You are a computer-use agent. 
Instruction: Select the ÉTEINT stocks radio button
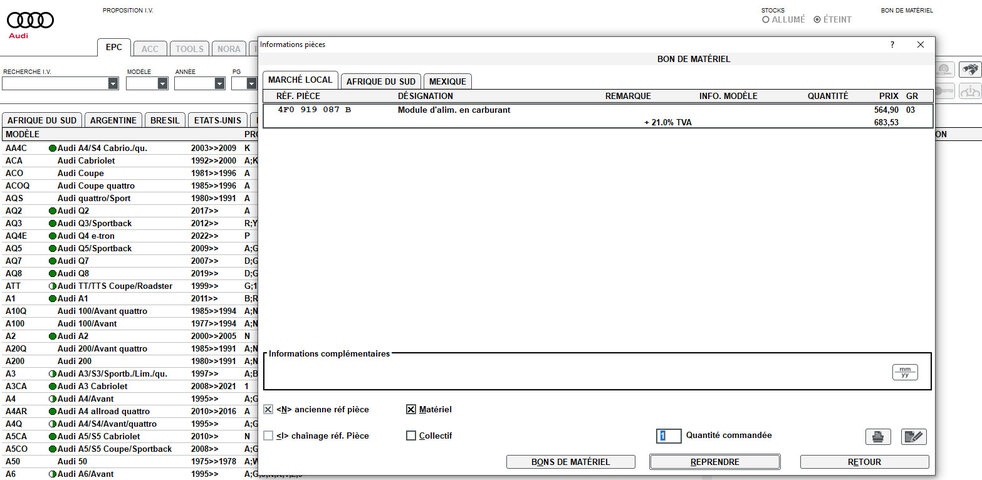817,20
